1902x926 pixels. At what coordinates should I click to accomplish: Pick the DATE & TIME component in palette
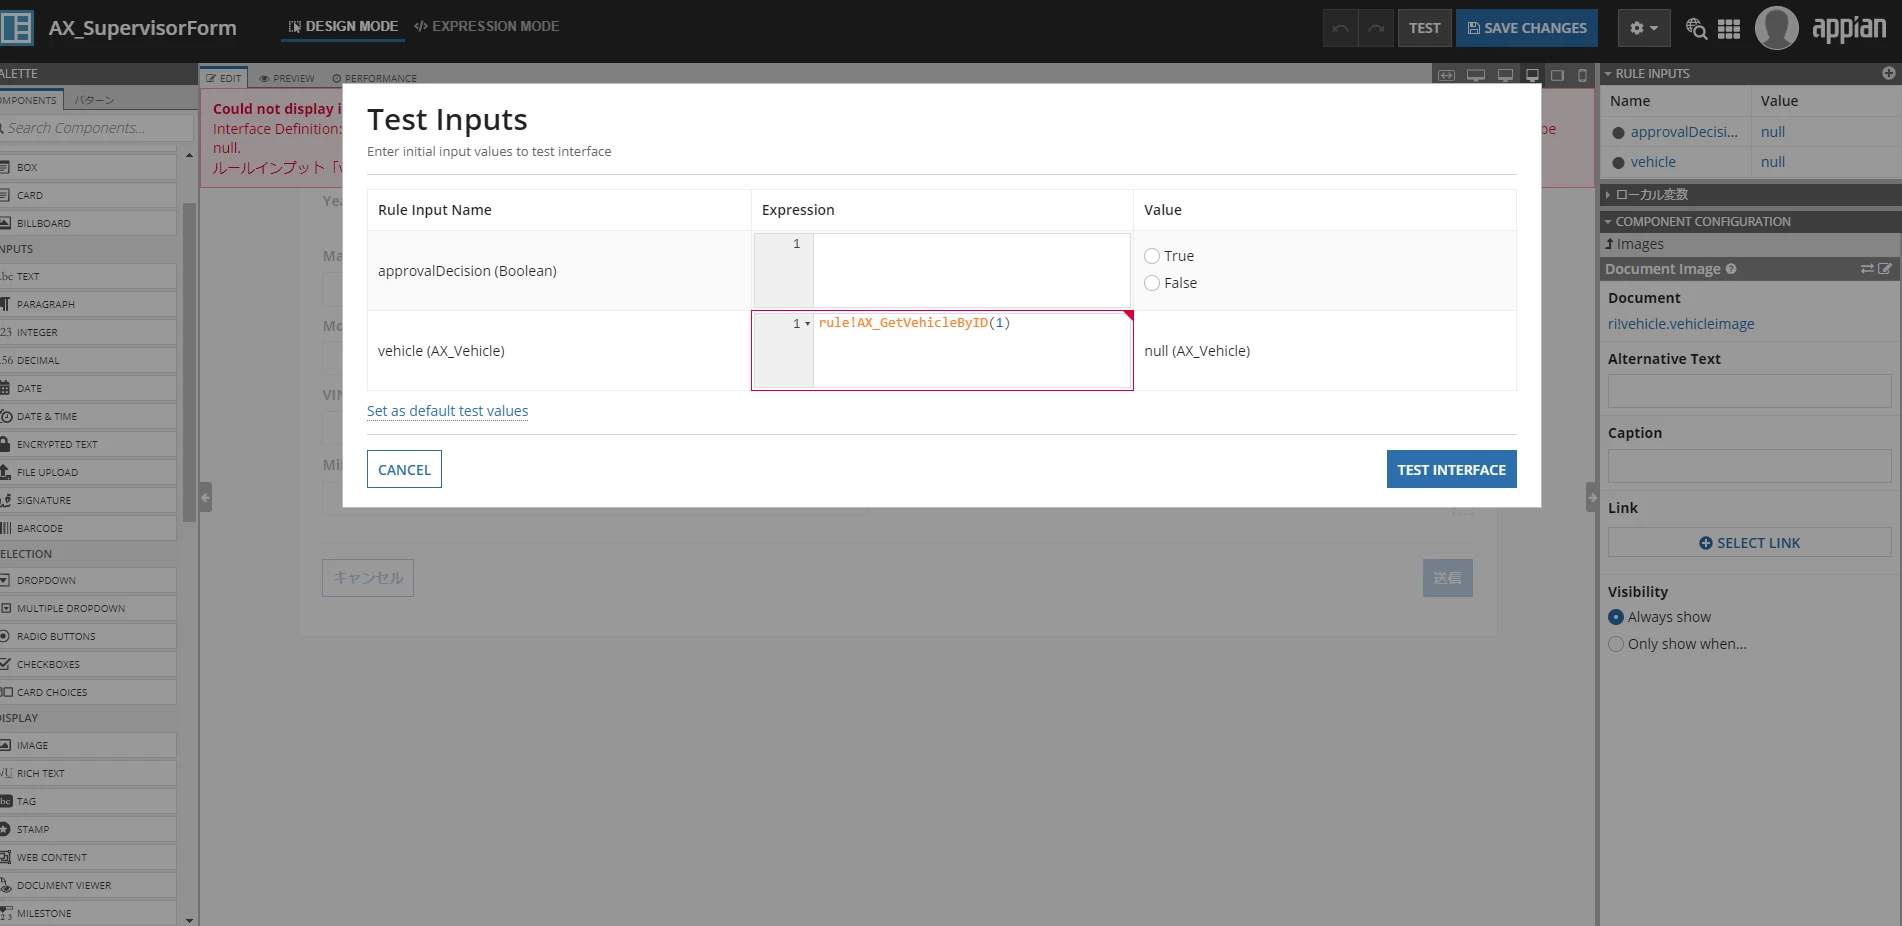coord(88,416)
